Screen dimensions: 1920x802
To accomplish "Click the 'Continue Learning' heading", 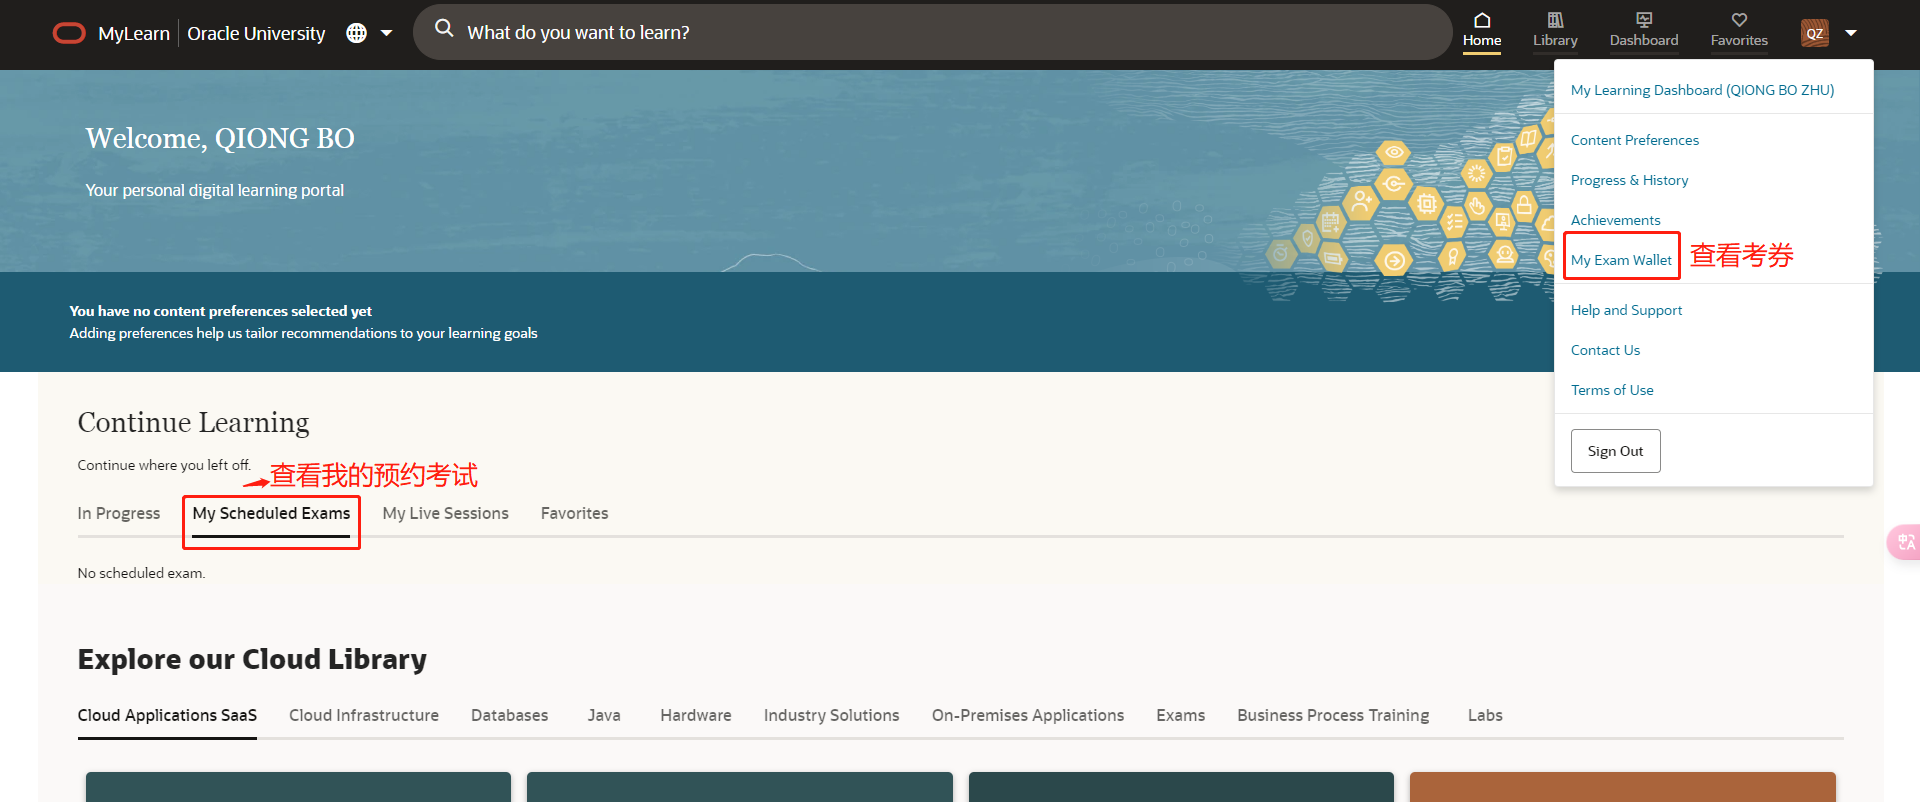I will [x=193, y=423].
